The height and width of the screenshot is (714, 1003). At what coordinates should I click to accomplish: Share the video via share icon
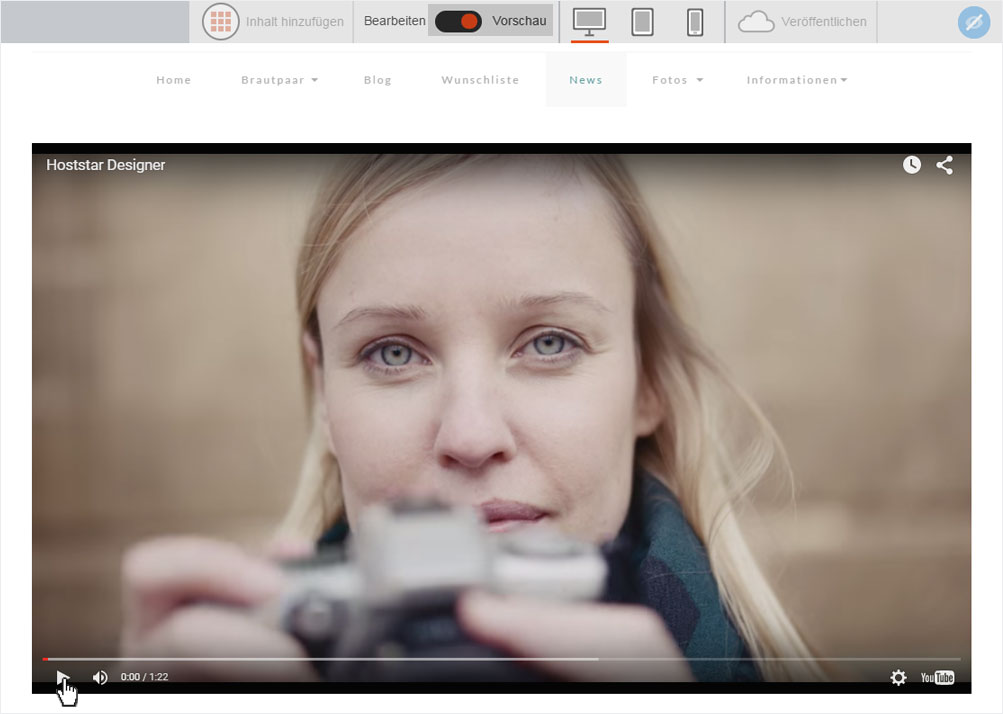[945, 165]
